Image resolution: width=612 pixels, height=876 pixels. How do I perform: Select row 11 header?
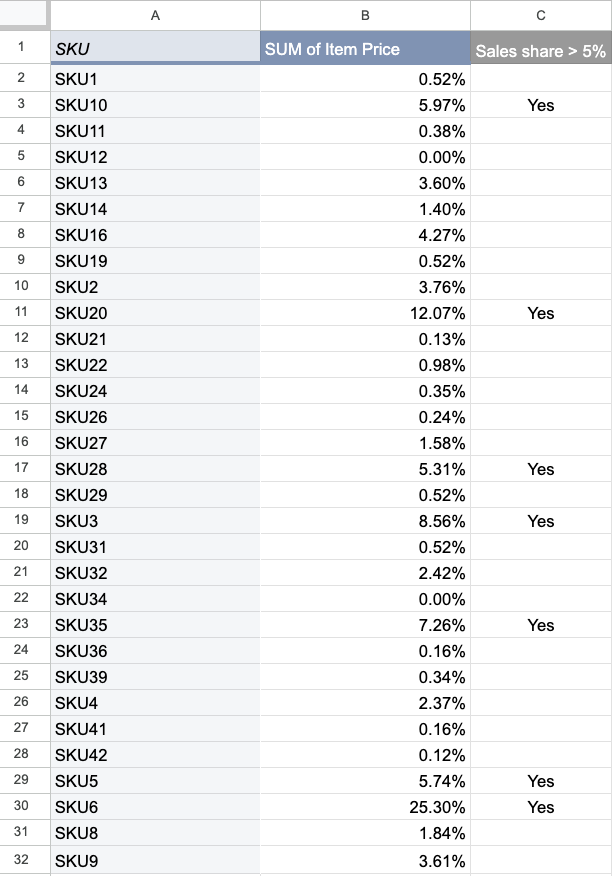click(x=22, y=312)
